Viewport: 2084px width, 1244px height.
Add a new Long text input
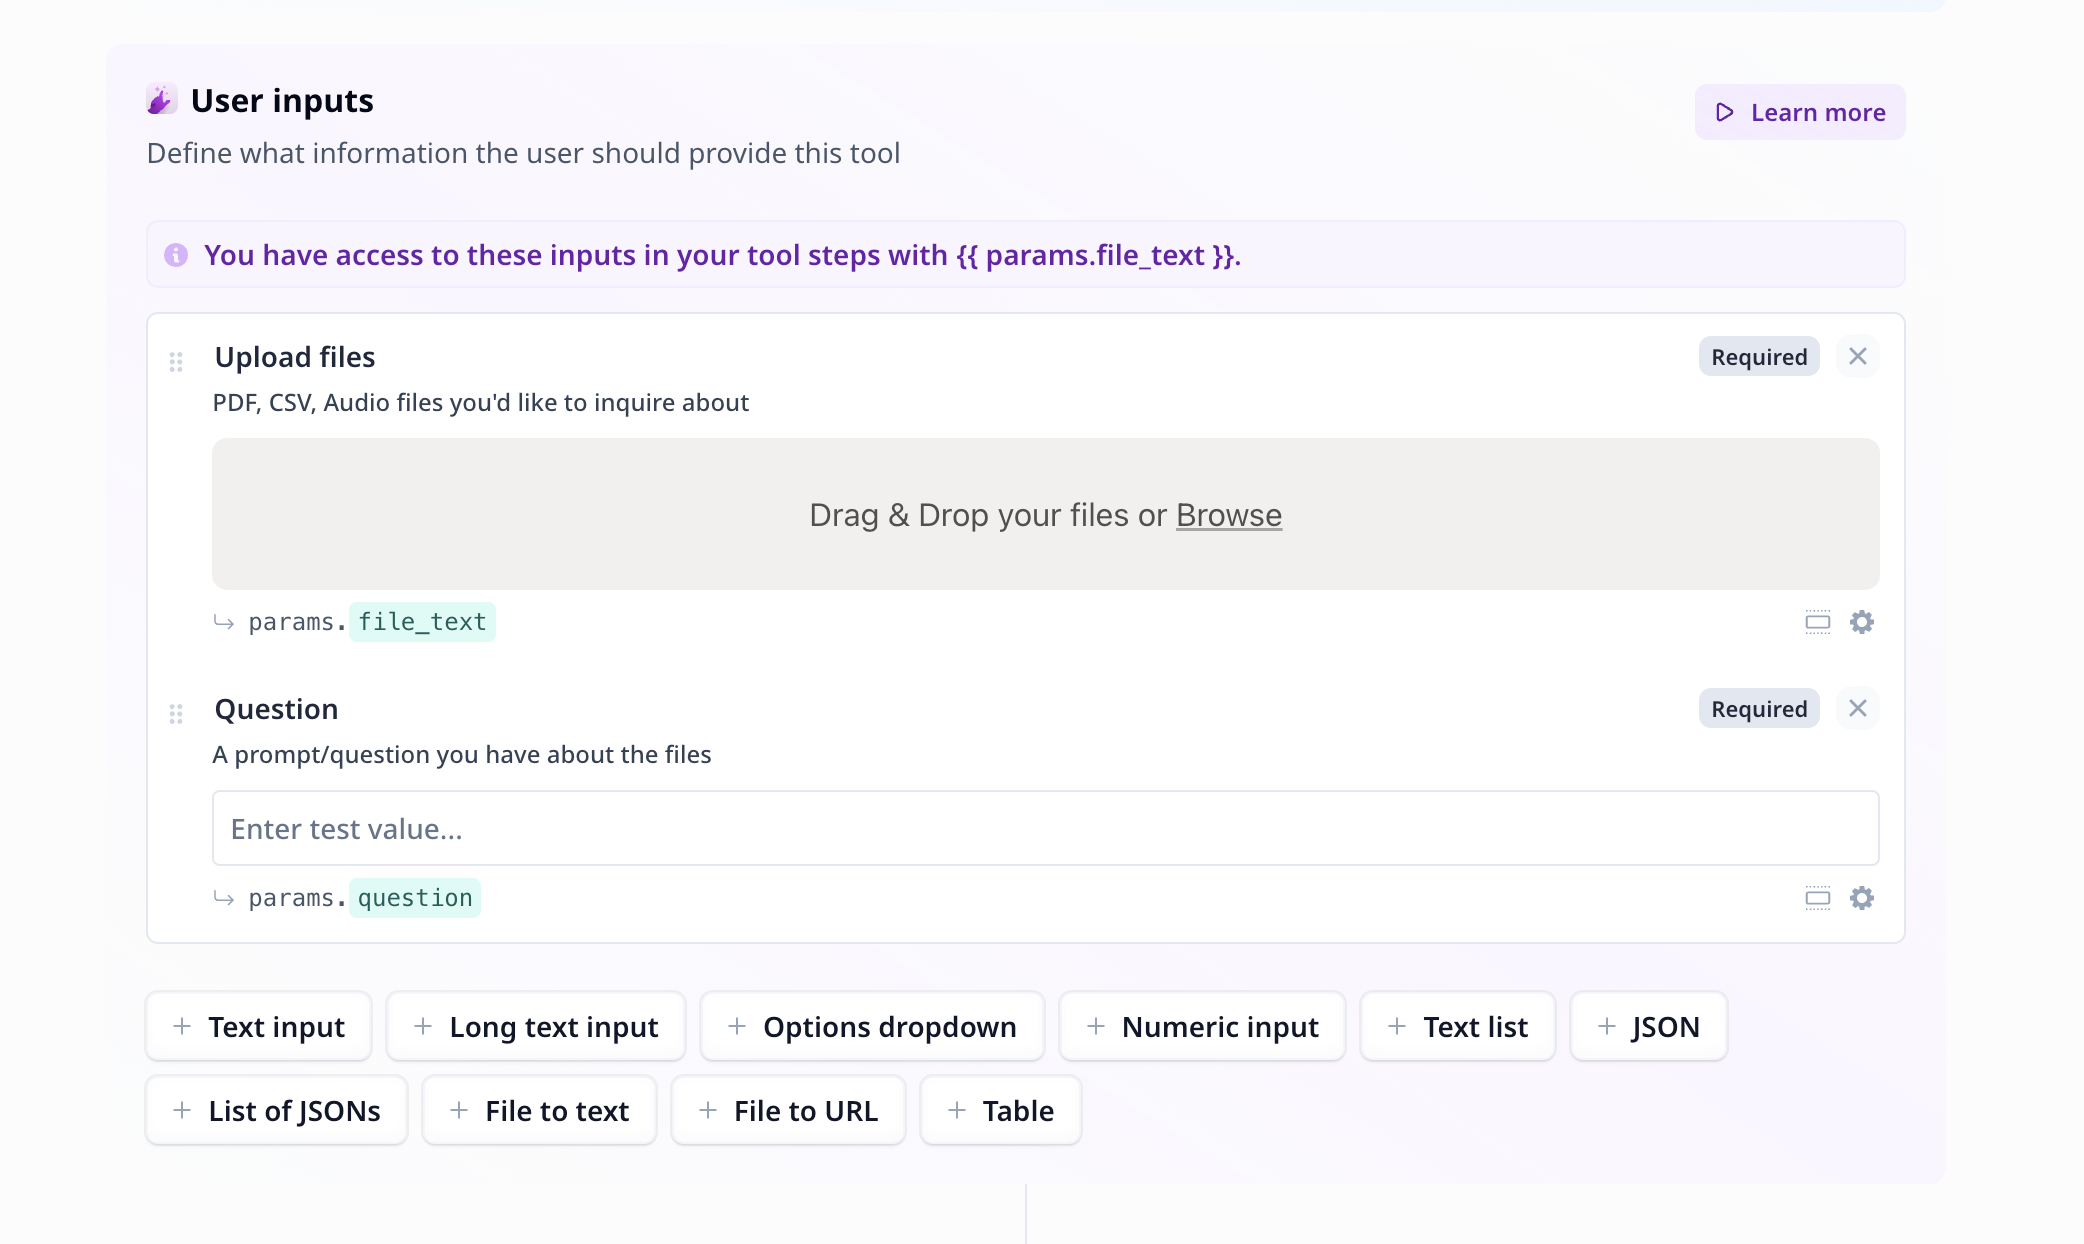click(x=536, y=1026)
